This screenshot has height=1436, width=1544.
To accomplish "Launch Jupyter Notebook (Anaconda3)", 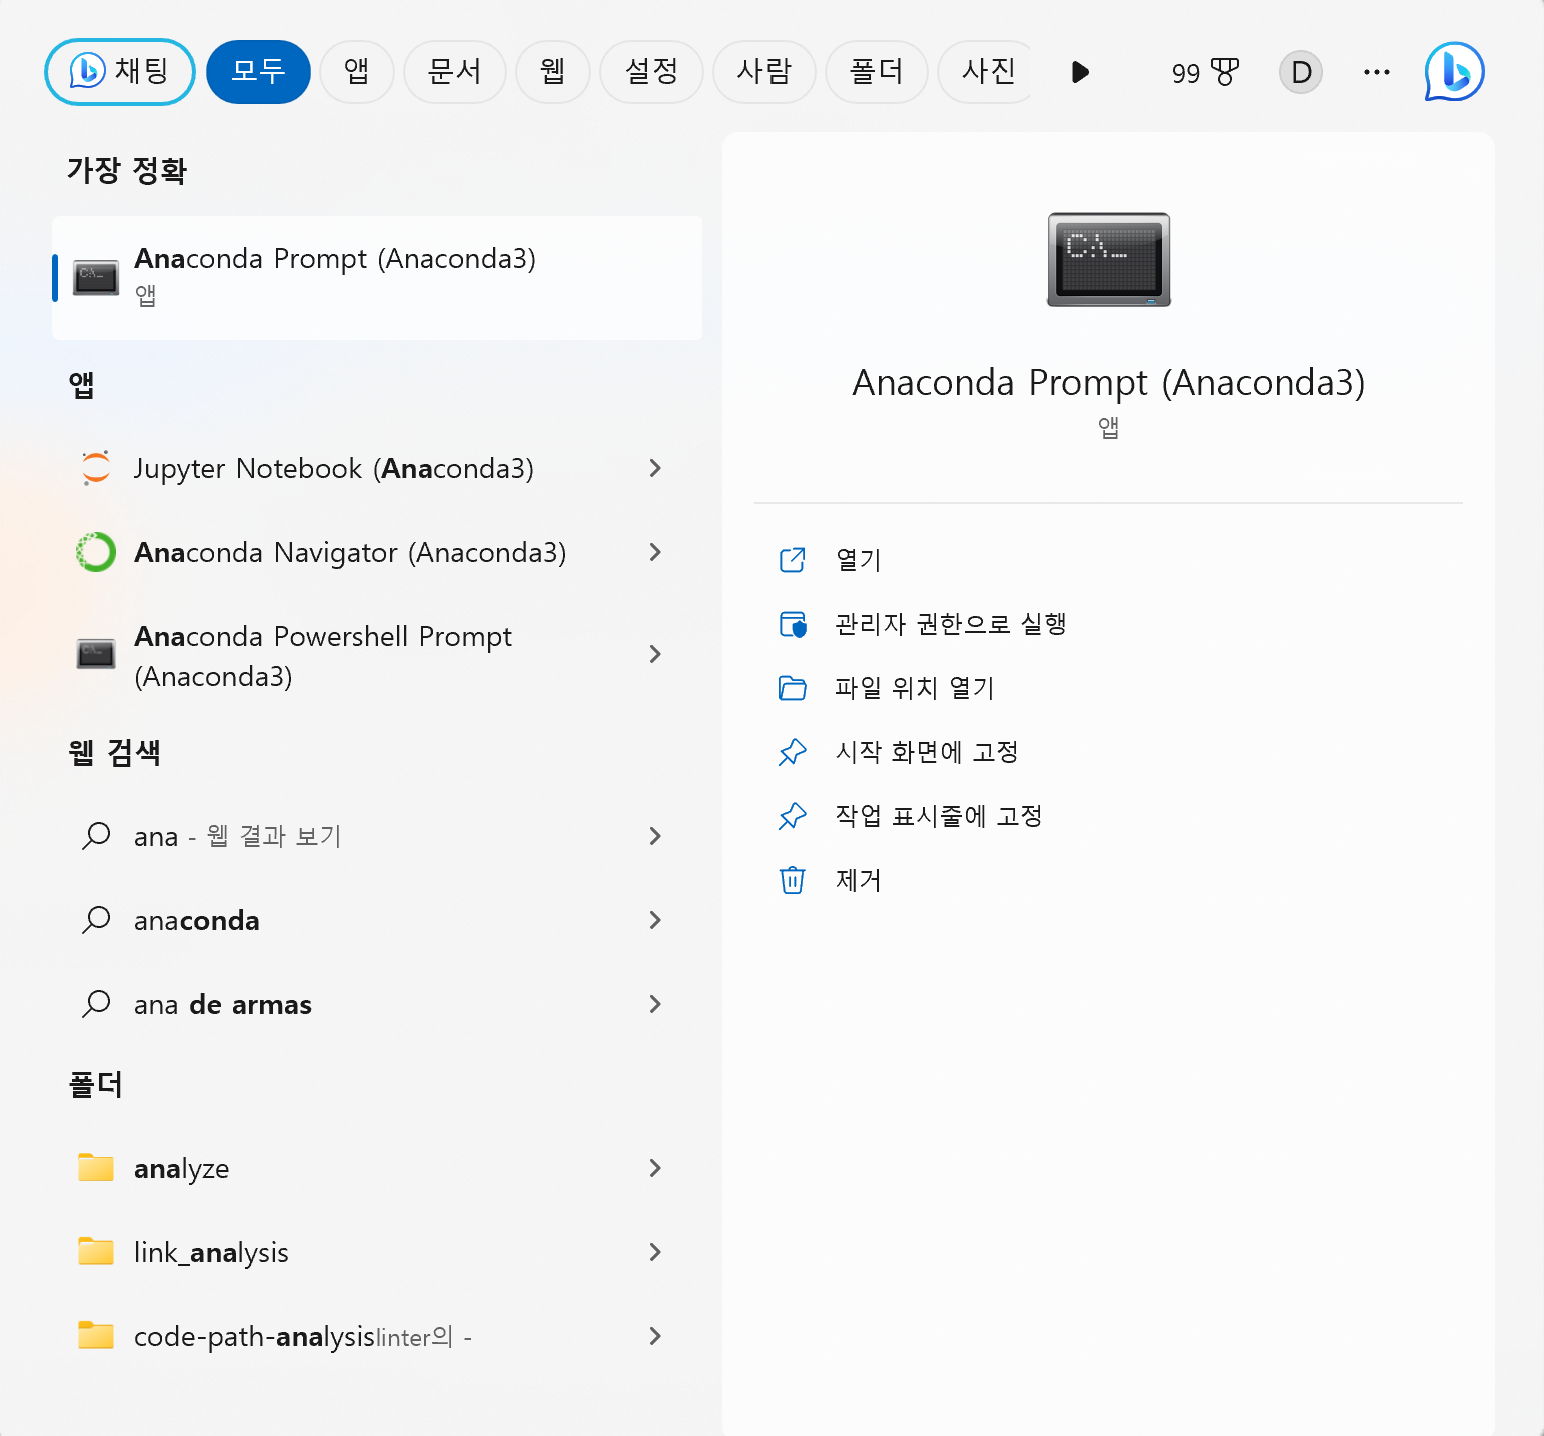I will [x=334, y=468].
